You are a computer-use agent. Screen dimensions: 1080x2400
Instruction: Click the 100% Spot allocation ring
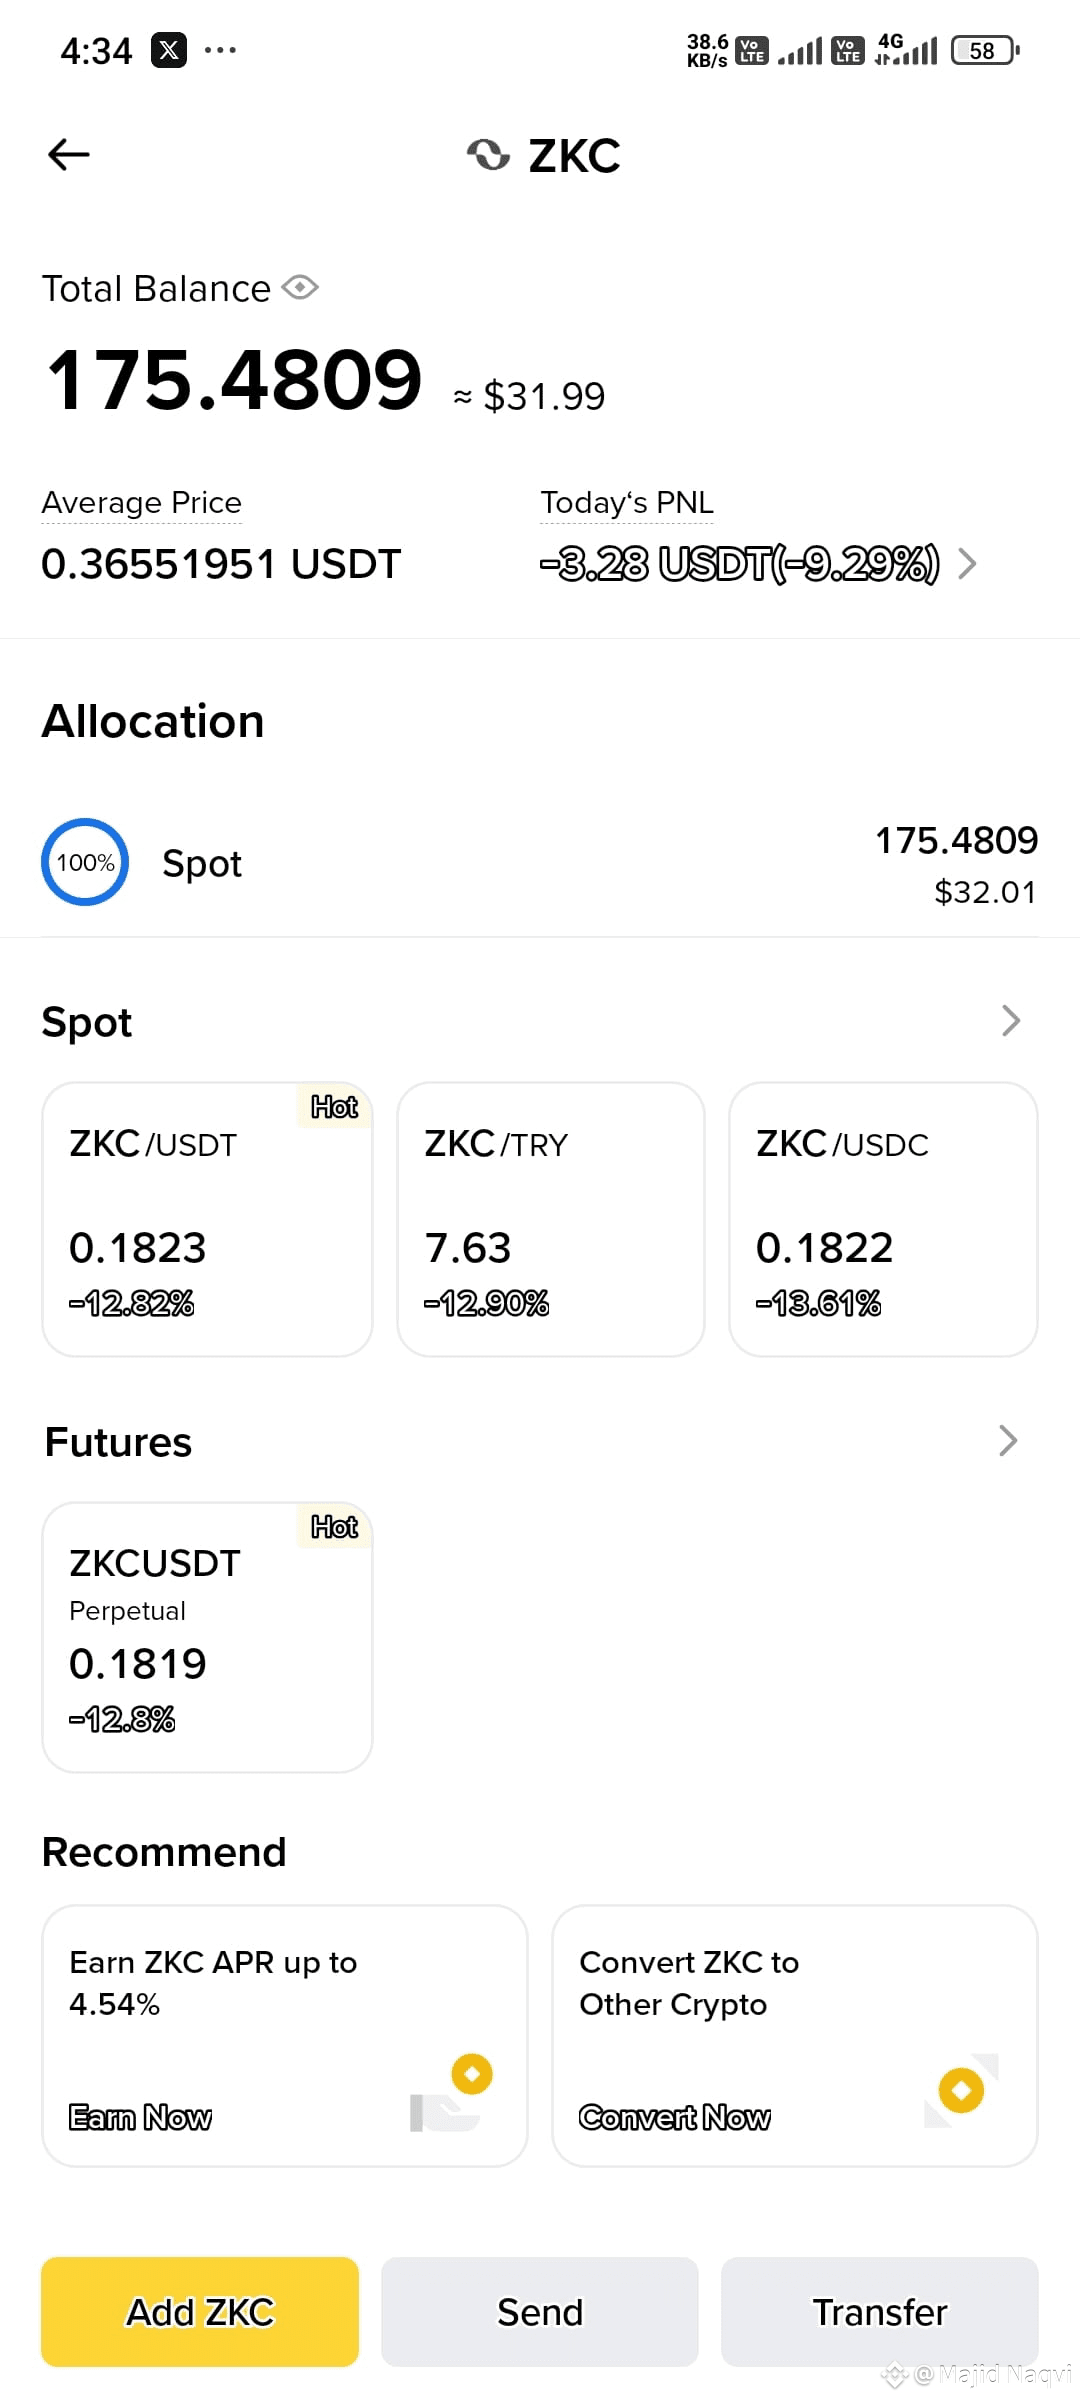click(85, 862)
